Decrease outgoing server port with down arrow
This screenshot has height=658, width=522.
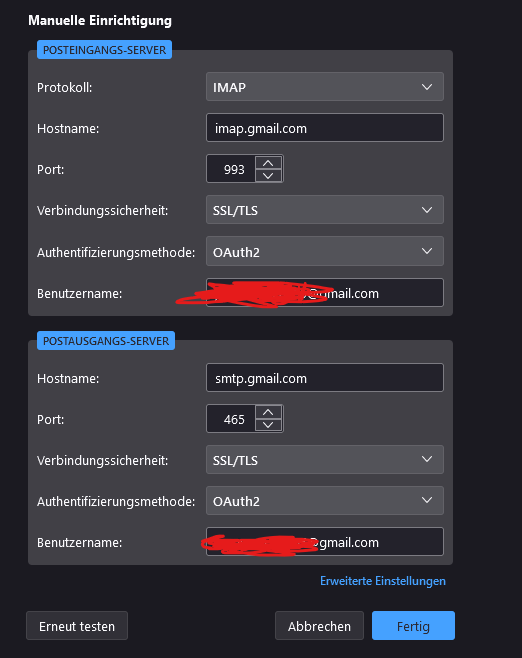tap(269, 425)
